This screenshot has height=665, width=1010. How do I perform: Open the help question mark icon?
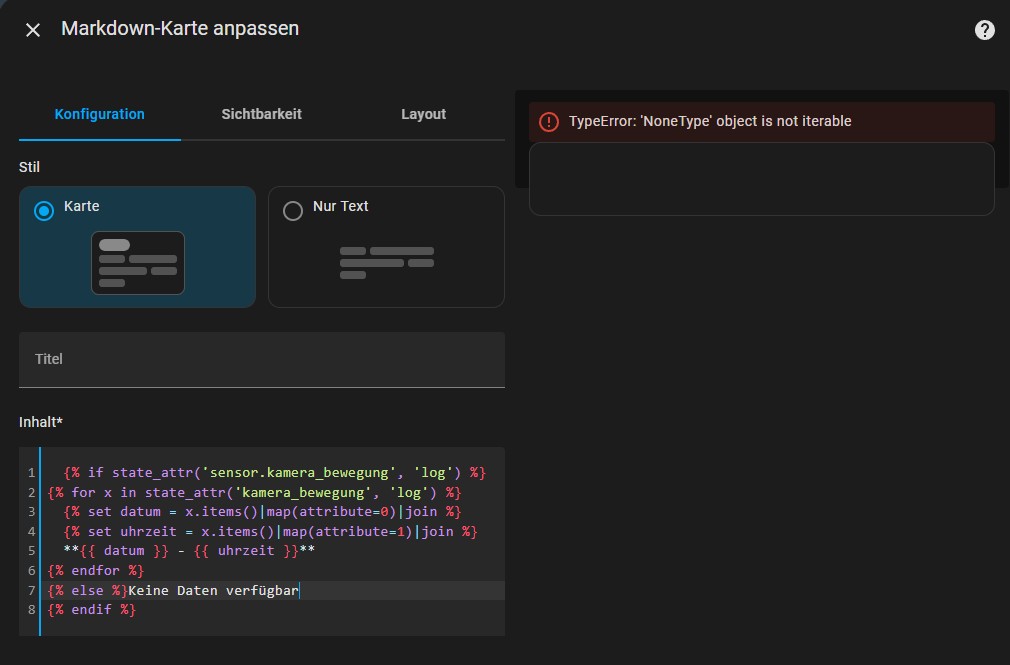click(x=984, y=30)
